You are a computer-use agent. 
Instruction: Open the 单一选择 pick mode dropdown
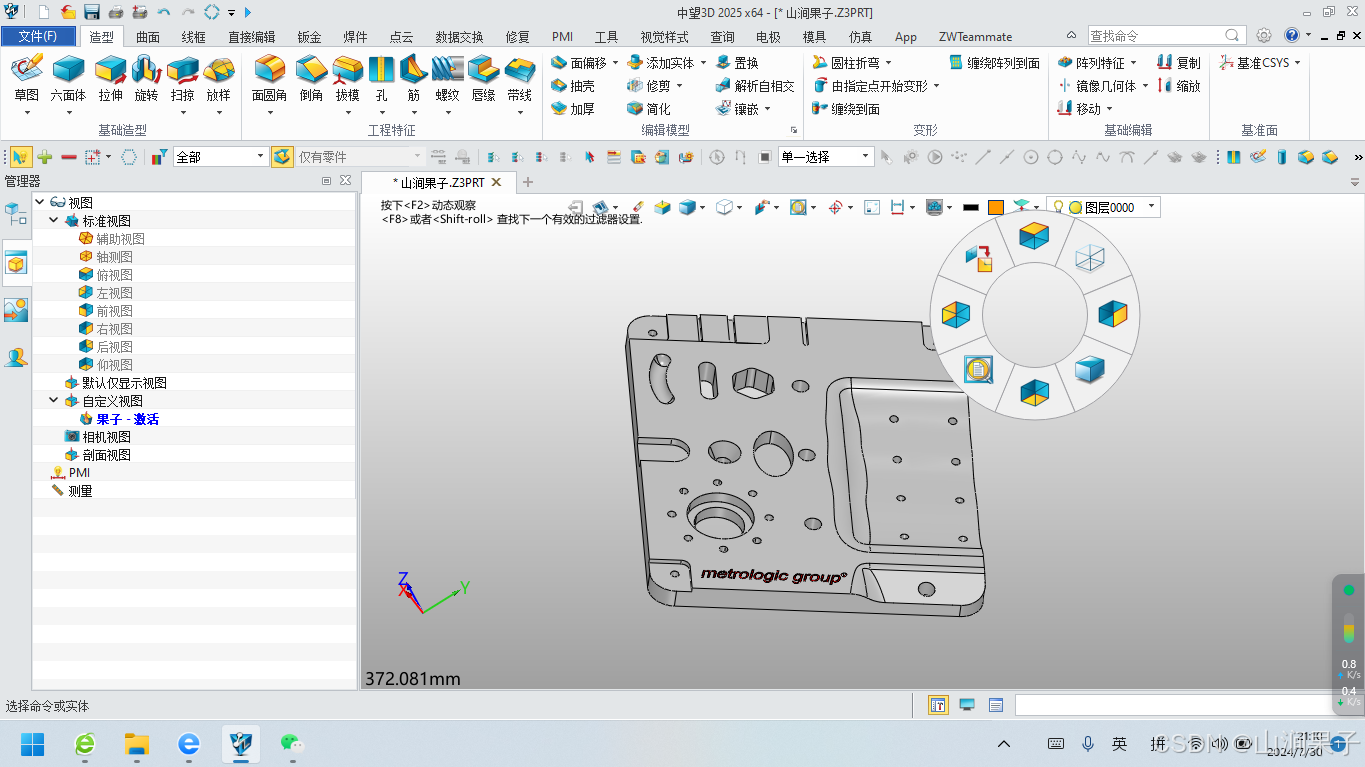click(866, 157)
